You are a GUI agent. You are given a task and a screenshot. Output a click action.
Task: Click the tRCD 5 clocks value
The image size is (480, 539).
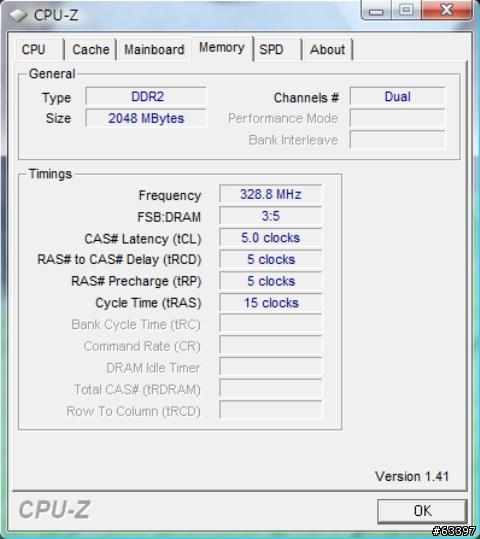(x=271, y=259)
